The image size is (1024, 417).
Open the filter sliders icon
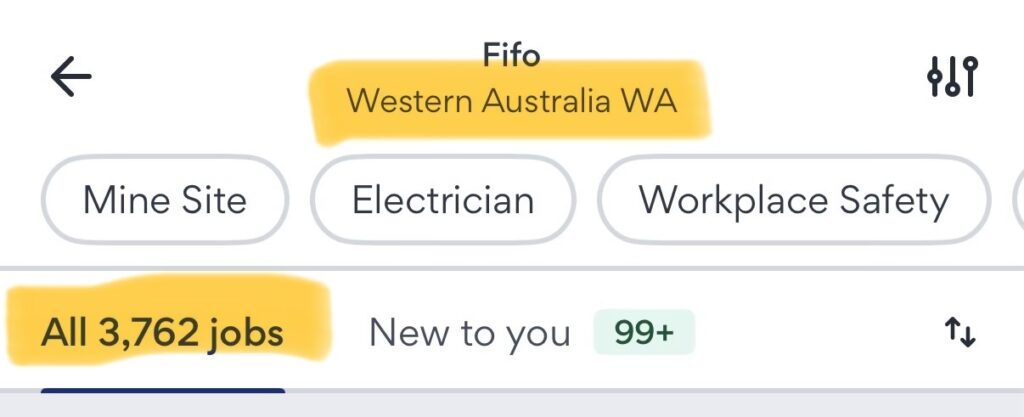(951, 77)
